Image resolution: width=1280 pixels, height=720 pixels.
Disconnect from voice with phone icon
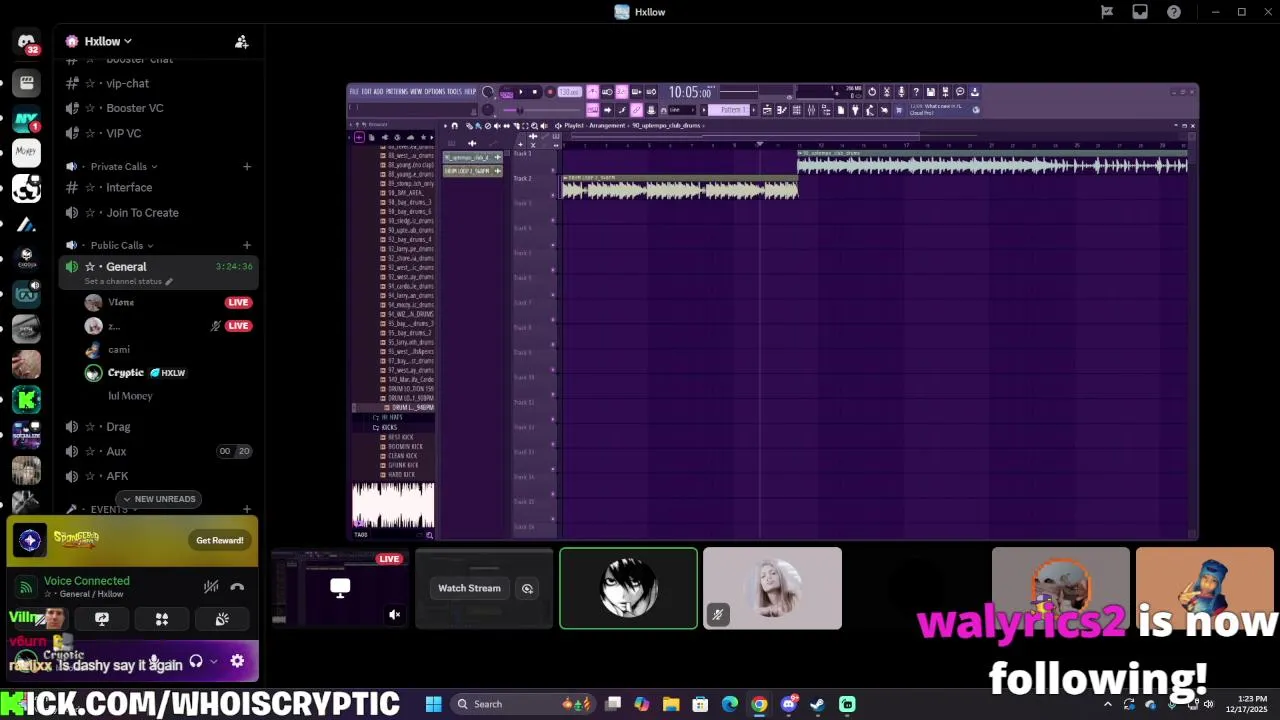coord(237,587)
